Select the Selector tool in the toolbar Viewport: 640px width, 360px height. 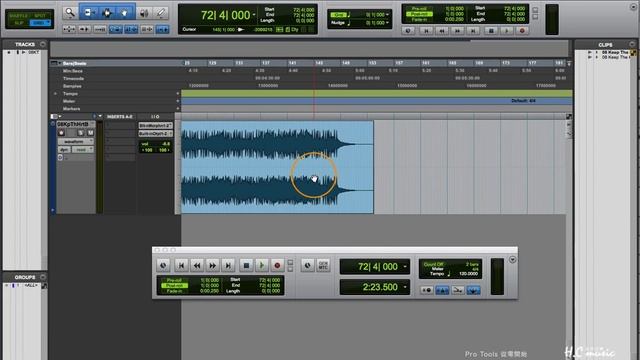[107, 13]
